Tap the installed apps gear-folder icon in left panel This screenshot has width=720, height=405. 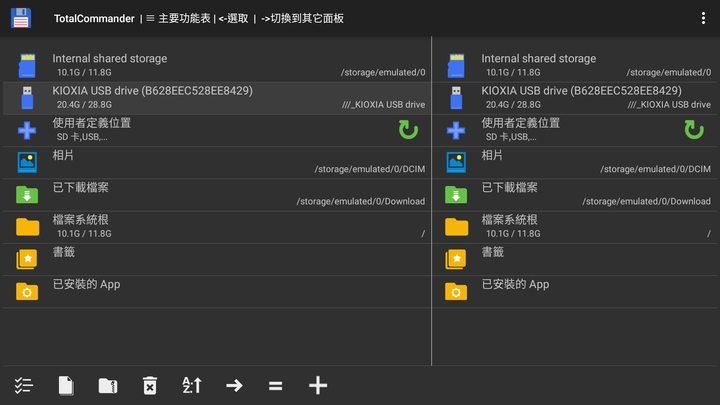click(27, 291)
